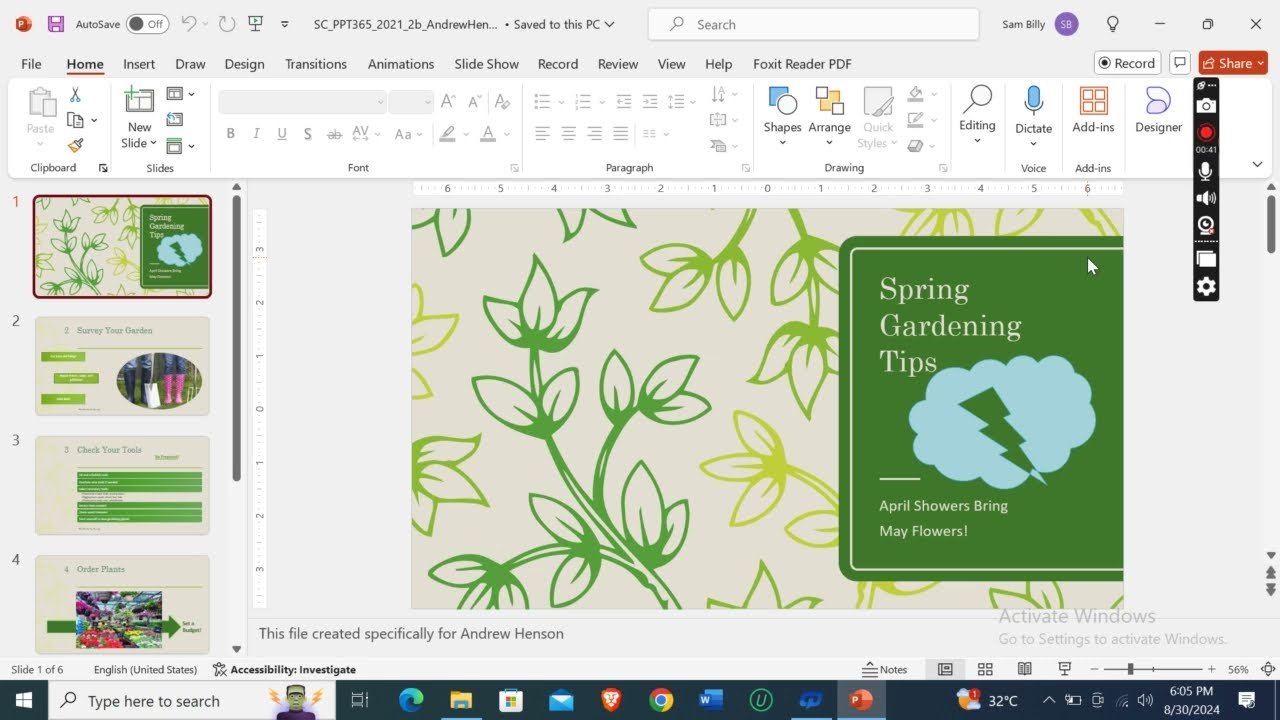This screenshot has width=1280, height=720.
Task: Toggle the AutoSave switch
Action: (x=147, y=24)
